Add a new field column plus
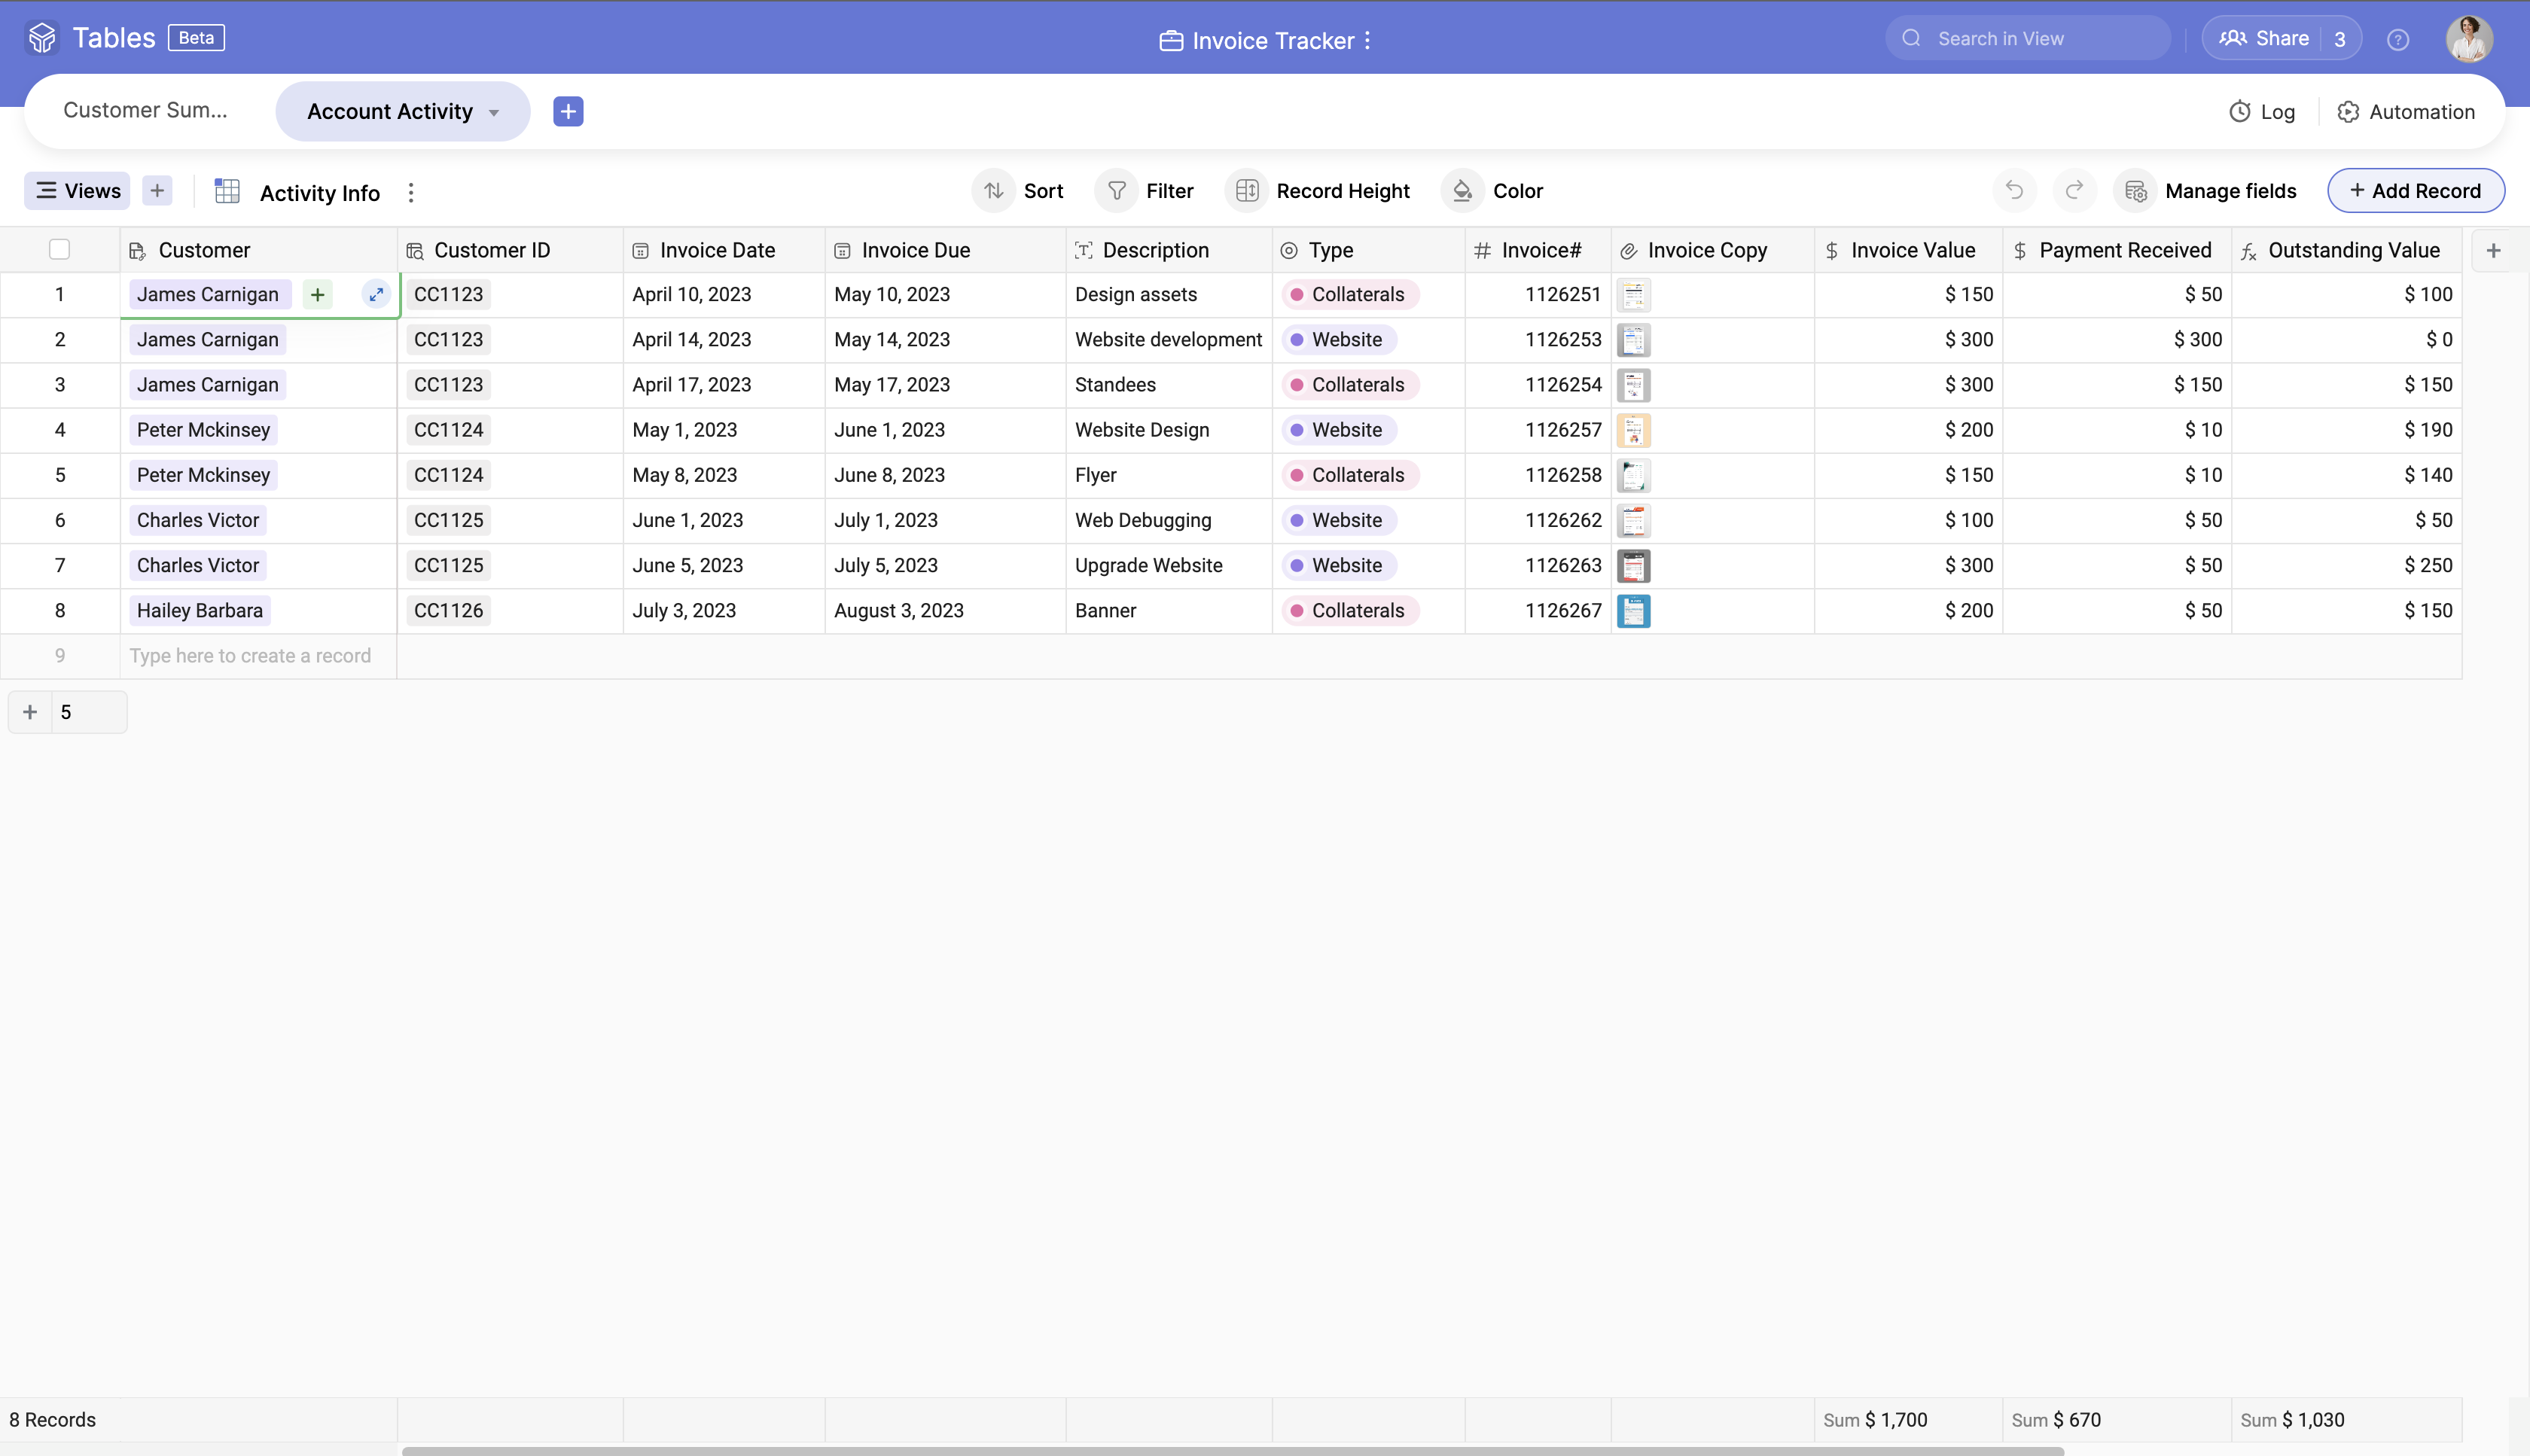Image resolution: width=2530 pixels, height=1456 pixels. 2493,250
